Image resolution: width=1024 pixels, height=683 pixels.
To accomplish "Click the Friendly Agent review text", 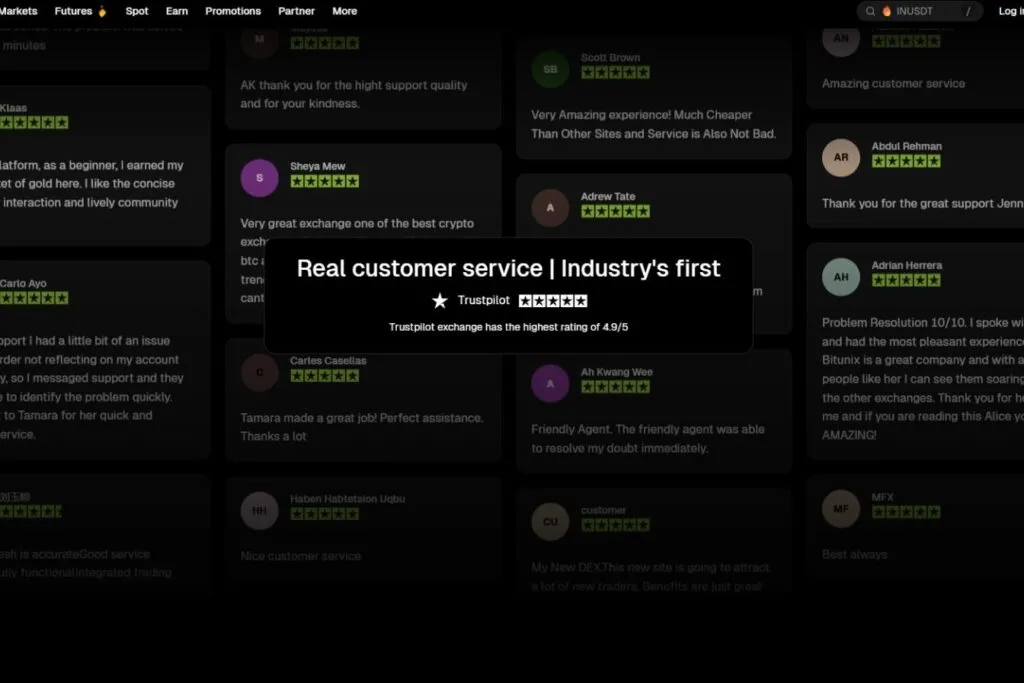I will pyautogui.click(x=647, y=439).
